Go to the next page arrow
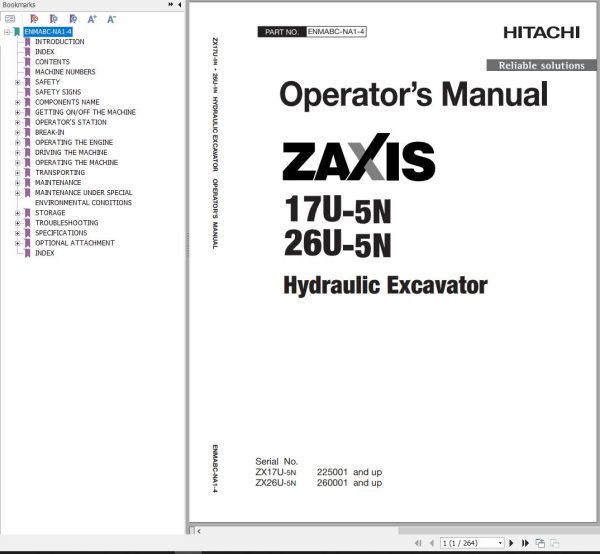 click(511, 543)
